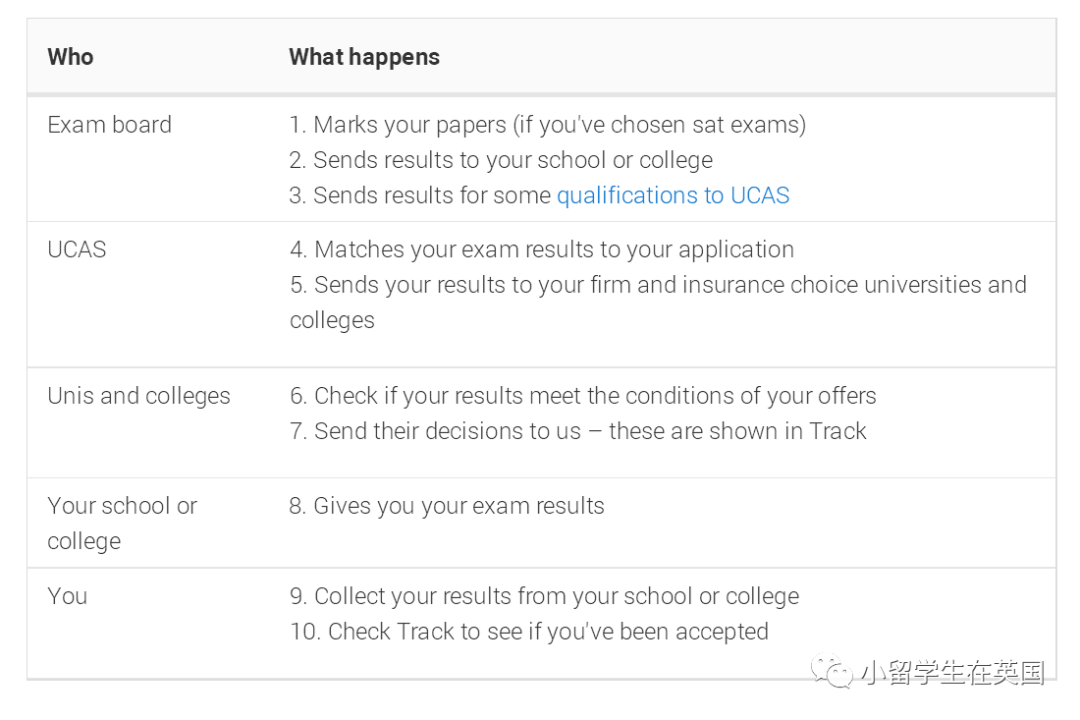This screenshot has width=1080, height=720.
Task: Select the 'Exam board' row label
Action: pos(110,125)
